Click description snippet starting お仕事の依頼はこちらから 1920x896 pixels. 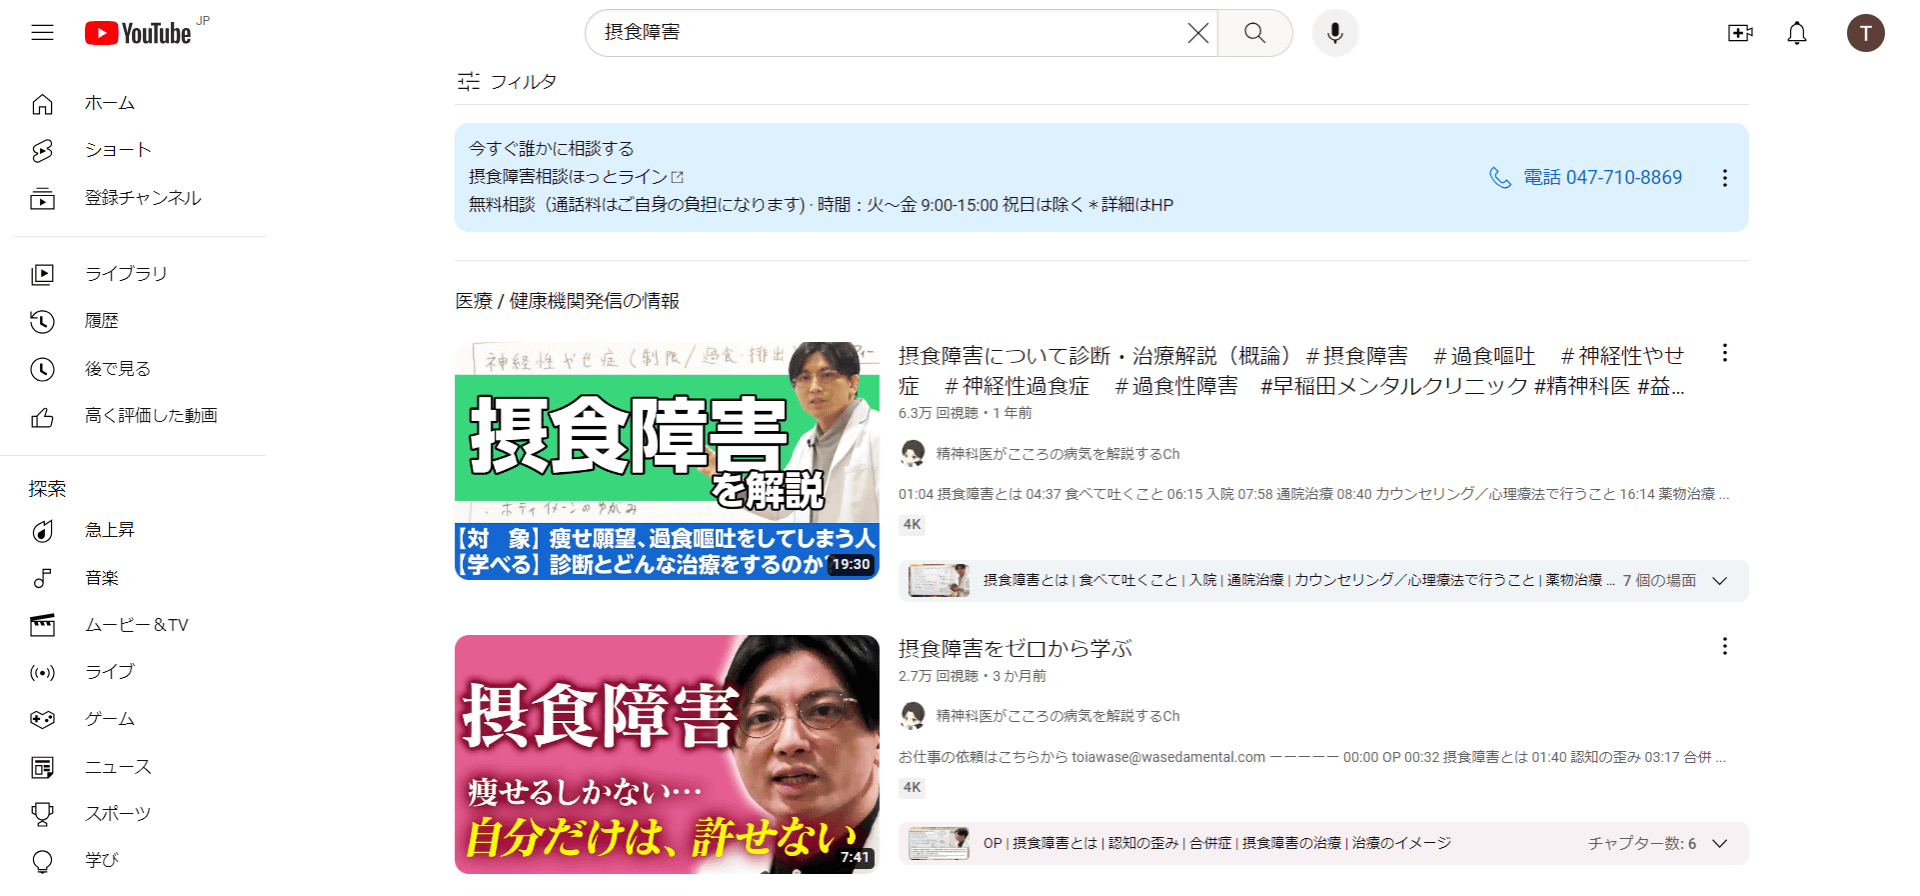click(x=1311, y=757)
